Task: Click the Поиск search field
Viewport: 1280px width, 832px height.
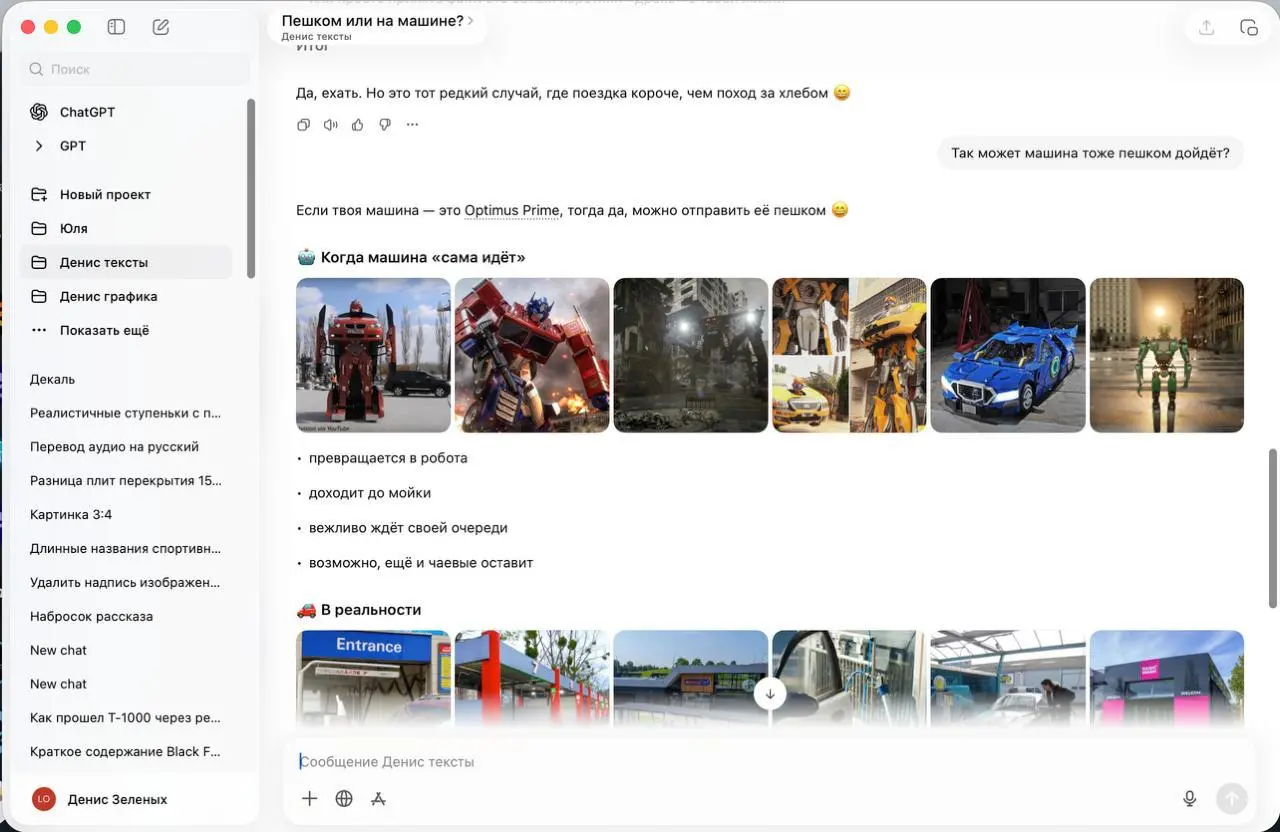Action: (135, 69)
